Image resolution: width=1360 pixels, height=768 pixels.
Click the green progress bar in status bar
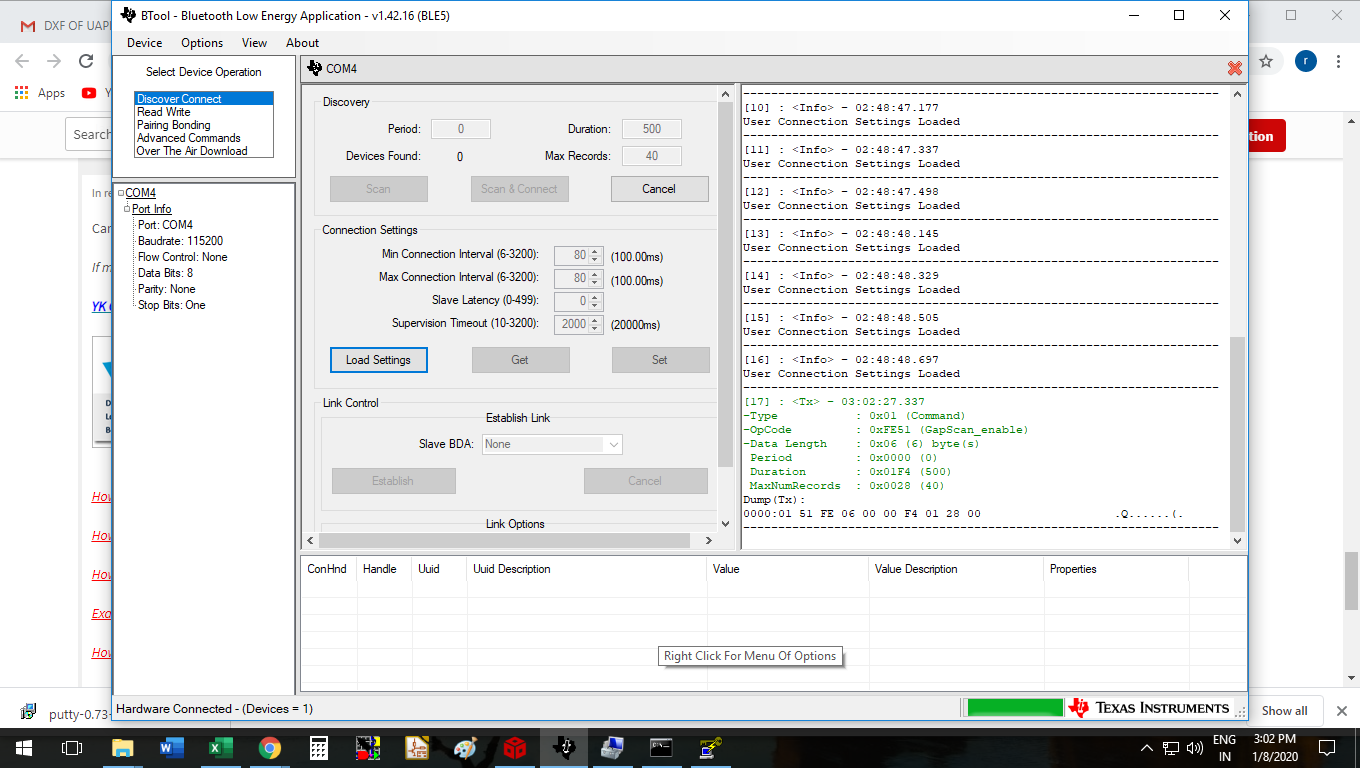point(1014,708)
